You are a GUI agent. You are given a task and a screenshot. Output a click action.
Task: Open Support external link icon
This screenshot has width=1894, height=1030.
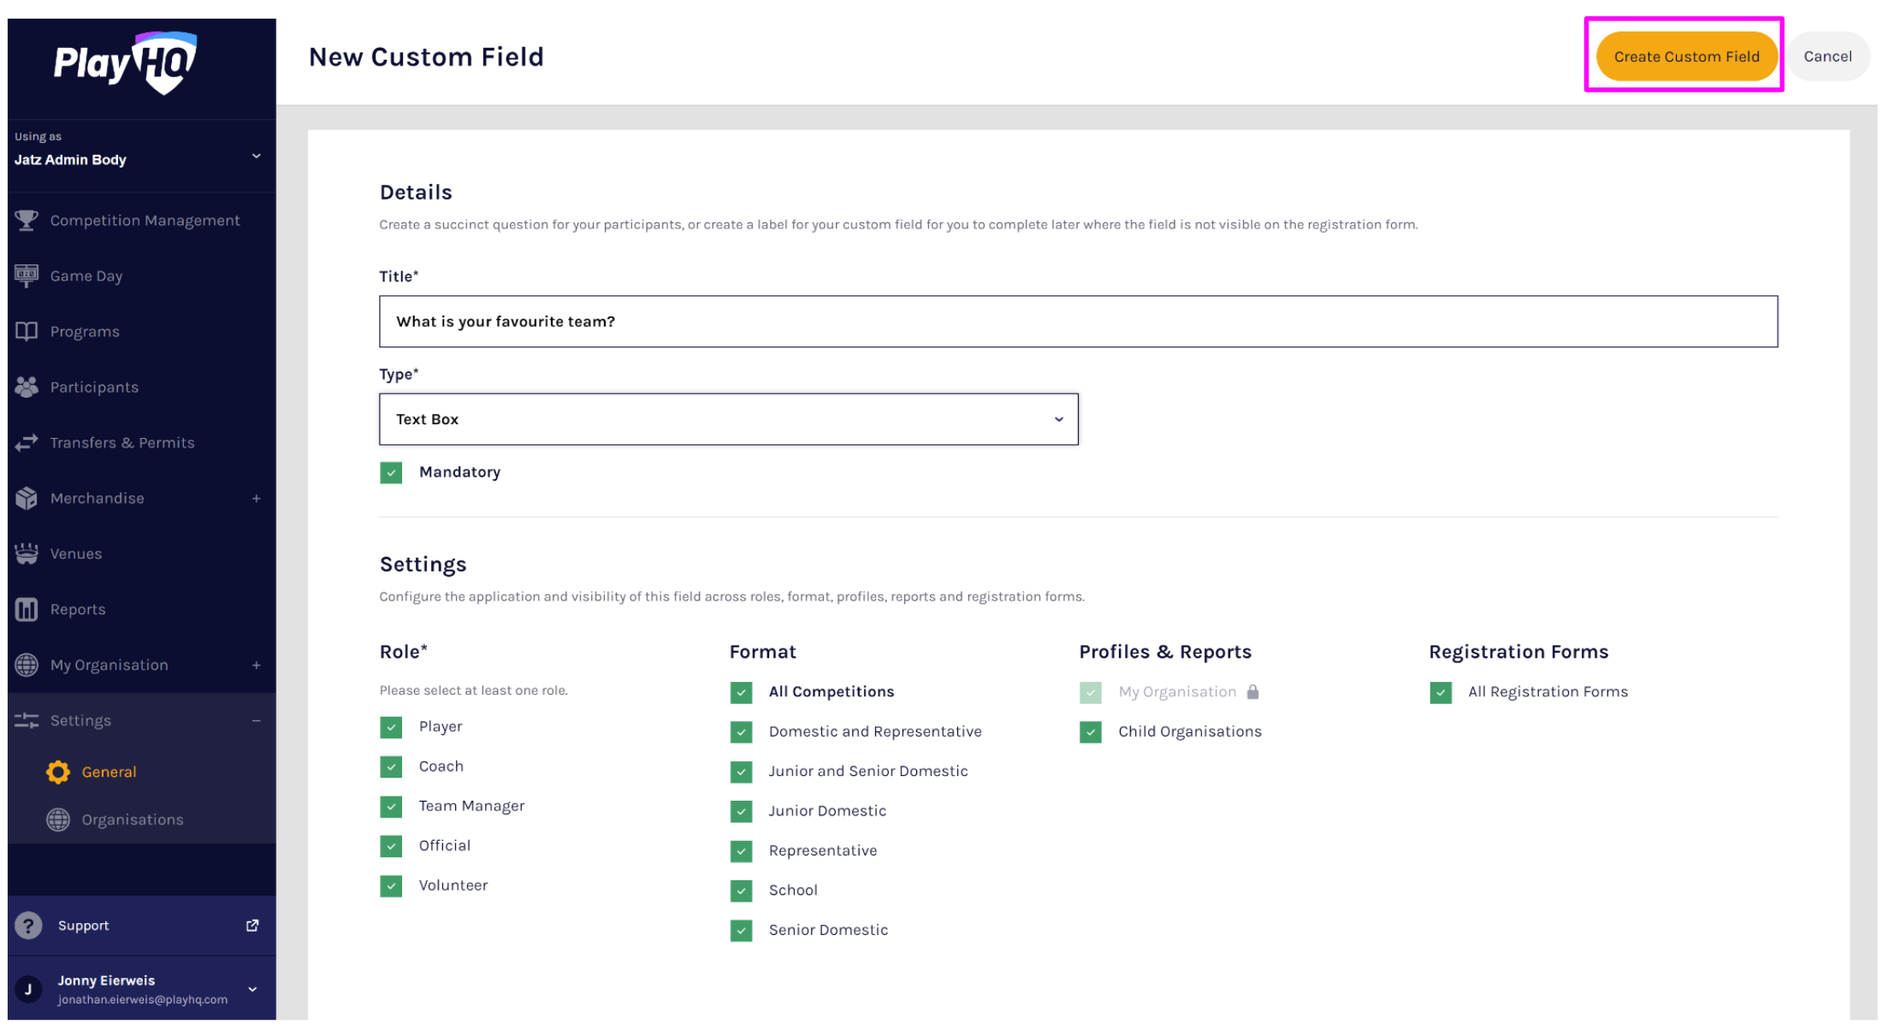[x=253, y=926]
